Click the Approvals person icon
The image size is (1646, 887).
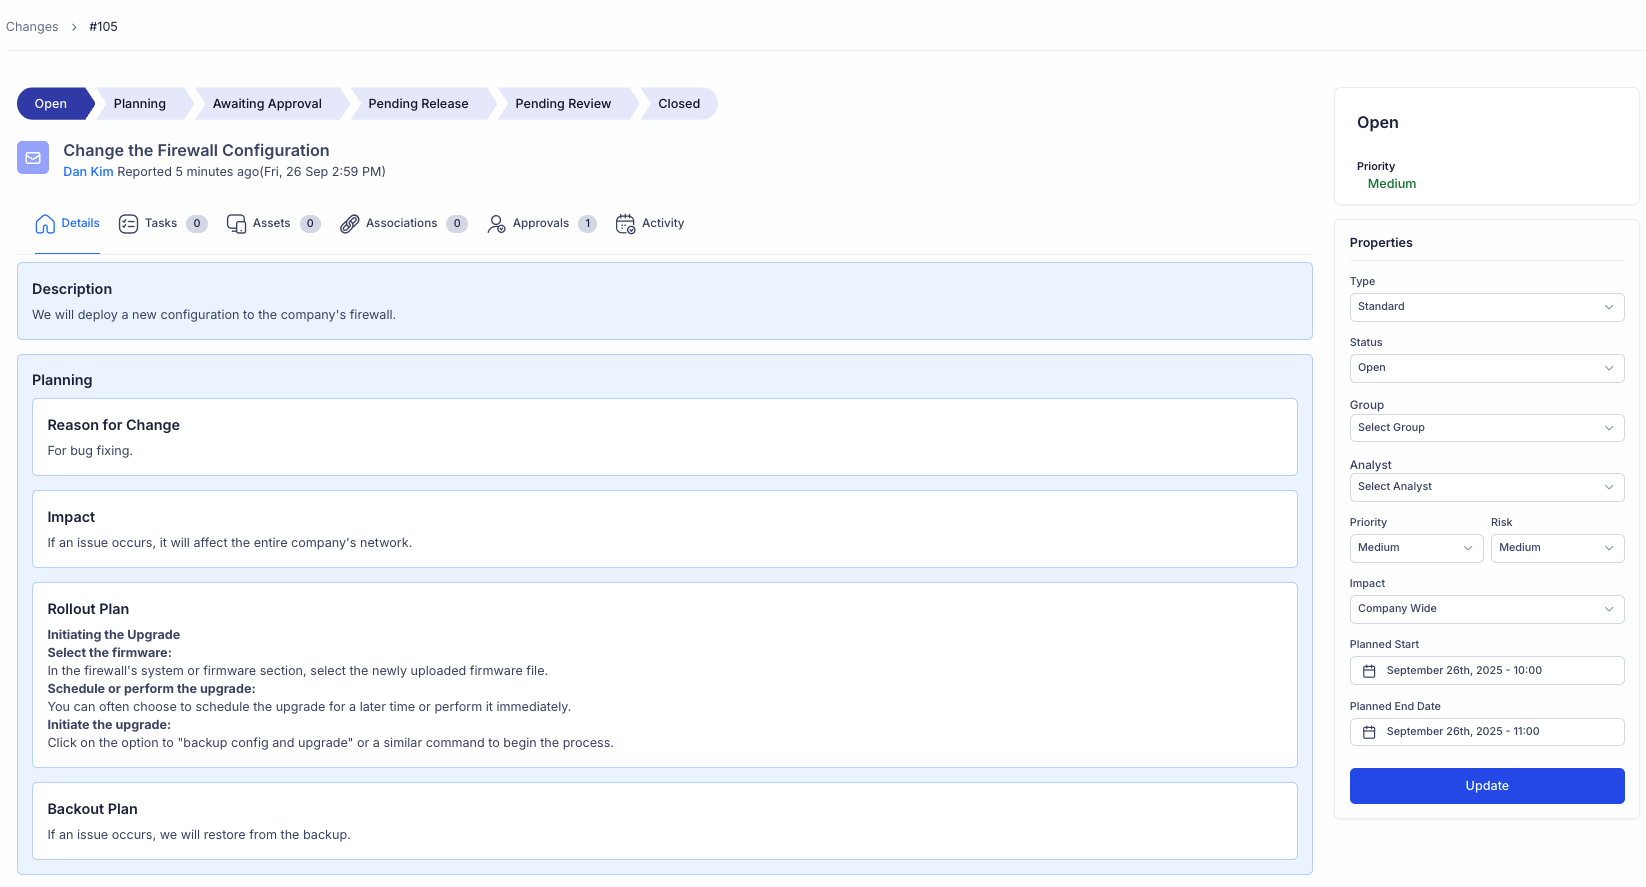[496, 224]
